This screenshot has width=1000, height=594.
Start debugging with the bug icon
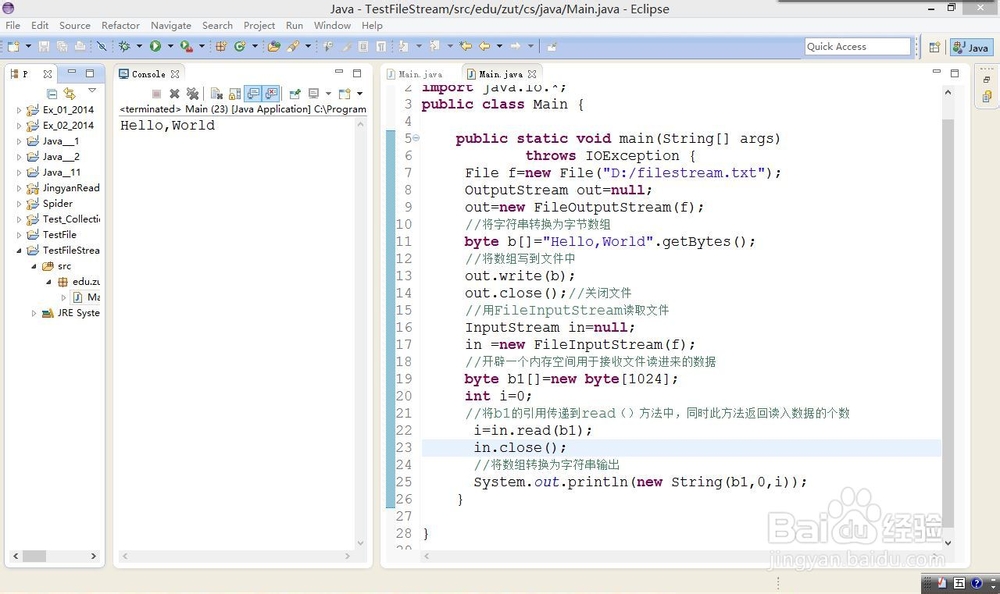coord(124,46)
